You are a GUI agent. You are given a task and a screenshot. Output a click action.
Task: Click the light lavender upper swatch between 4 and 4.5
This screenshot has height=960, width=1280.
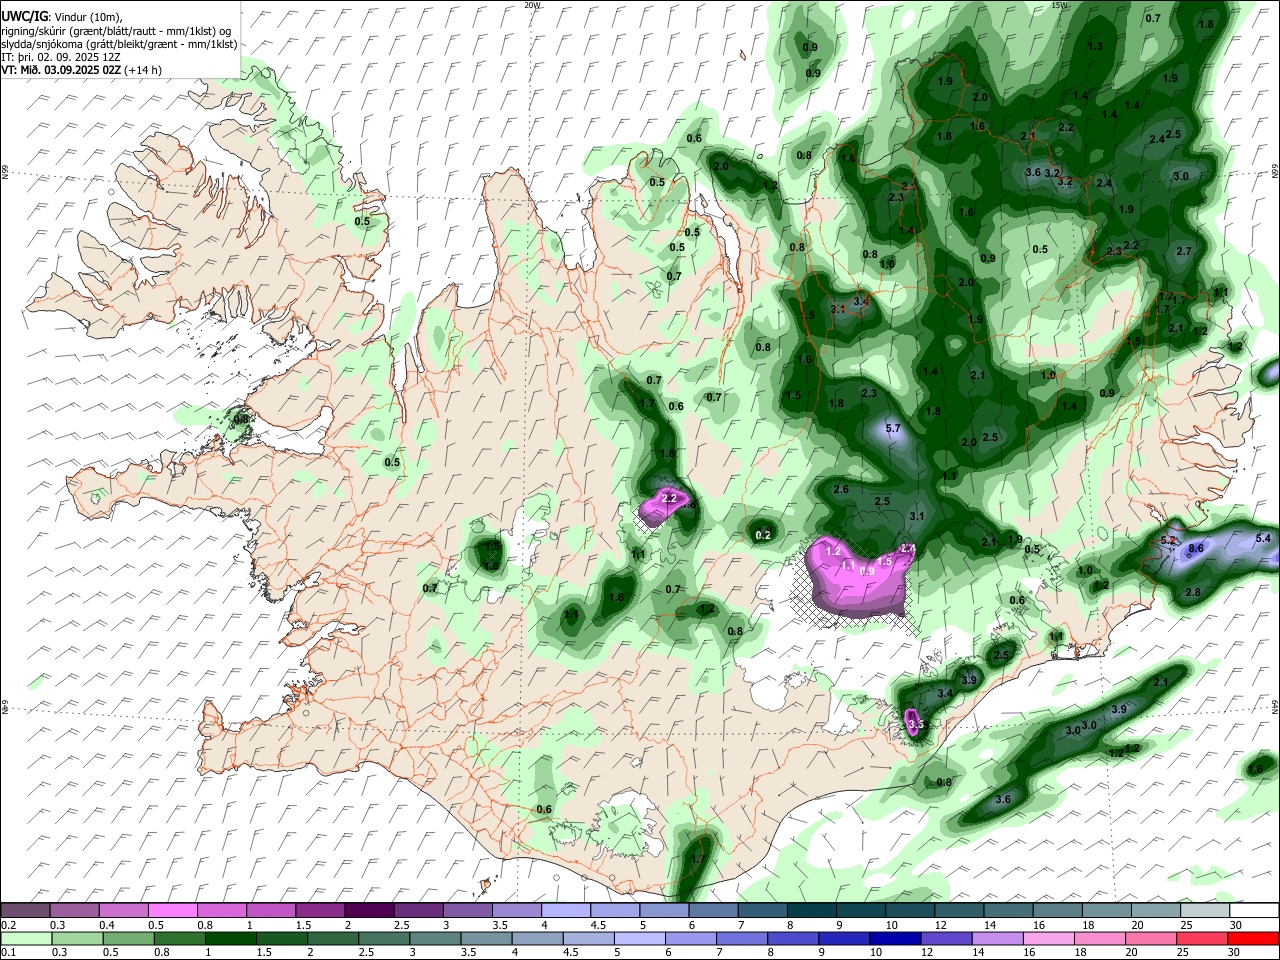pyautogui.click(x=565, y=910)
